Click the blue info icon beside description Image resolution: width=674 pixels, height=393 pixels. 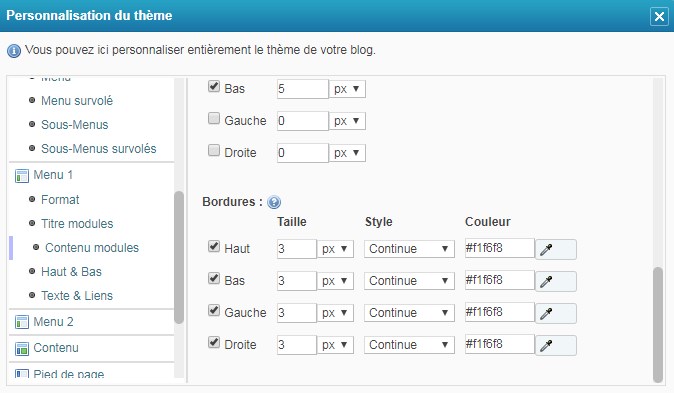tap(14, 51)
